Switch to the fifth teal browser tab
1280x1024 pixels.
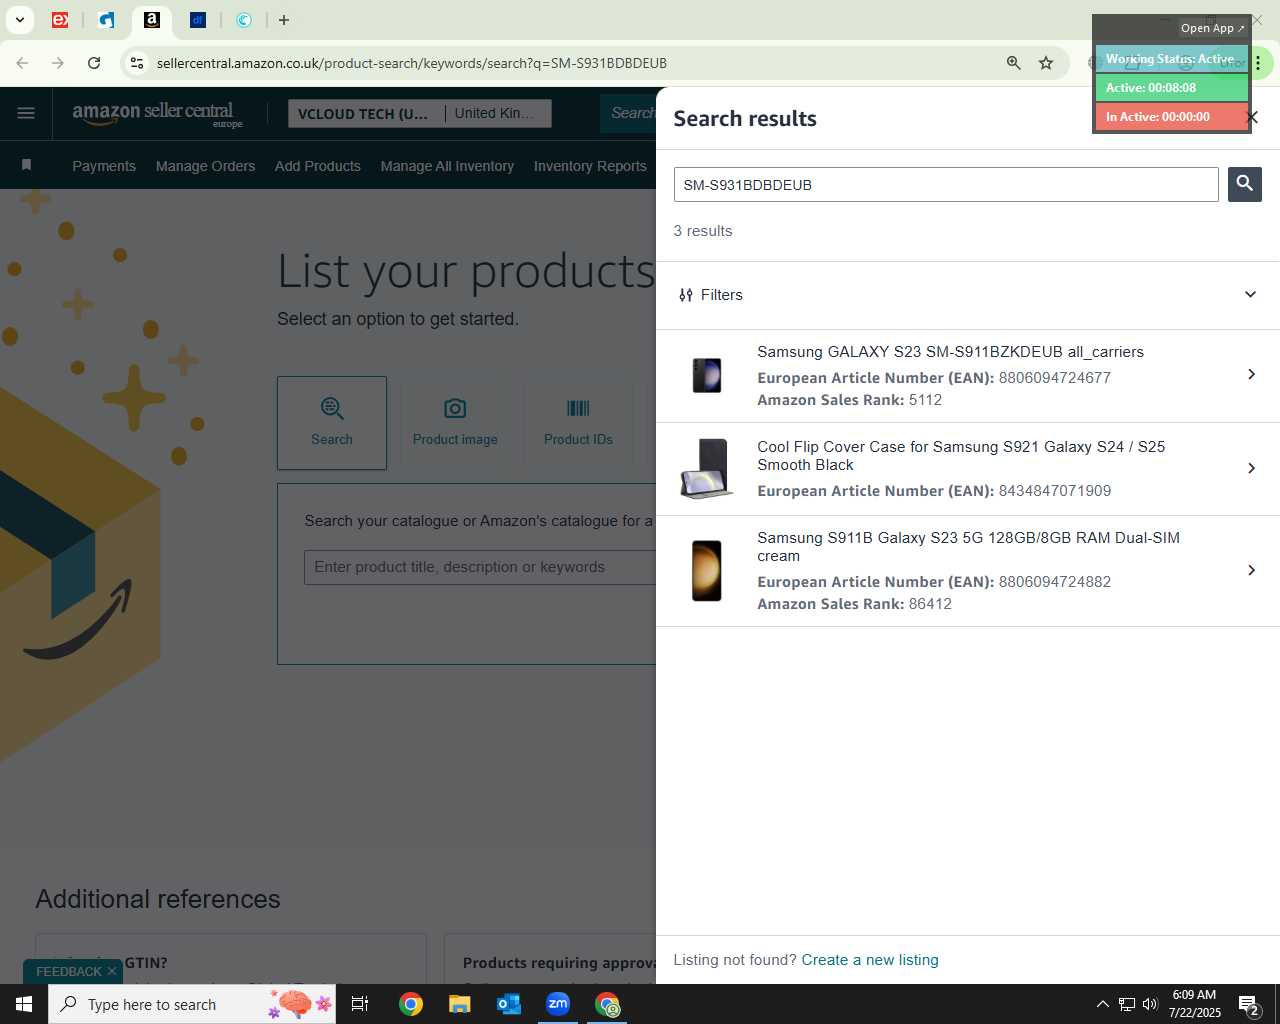coord(244,20)
